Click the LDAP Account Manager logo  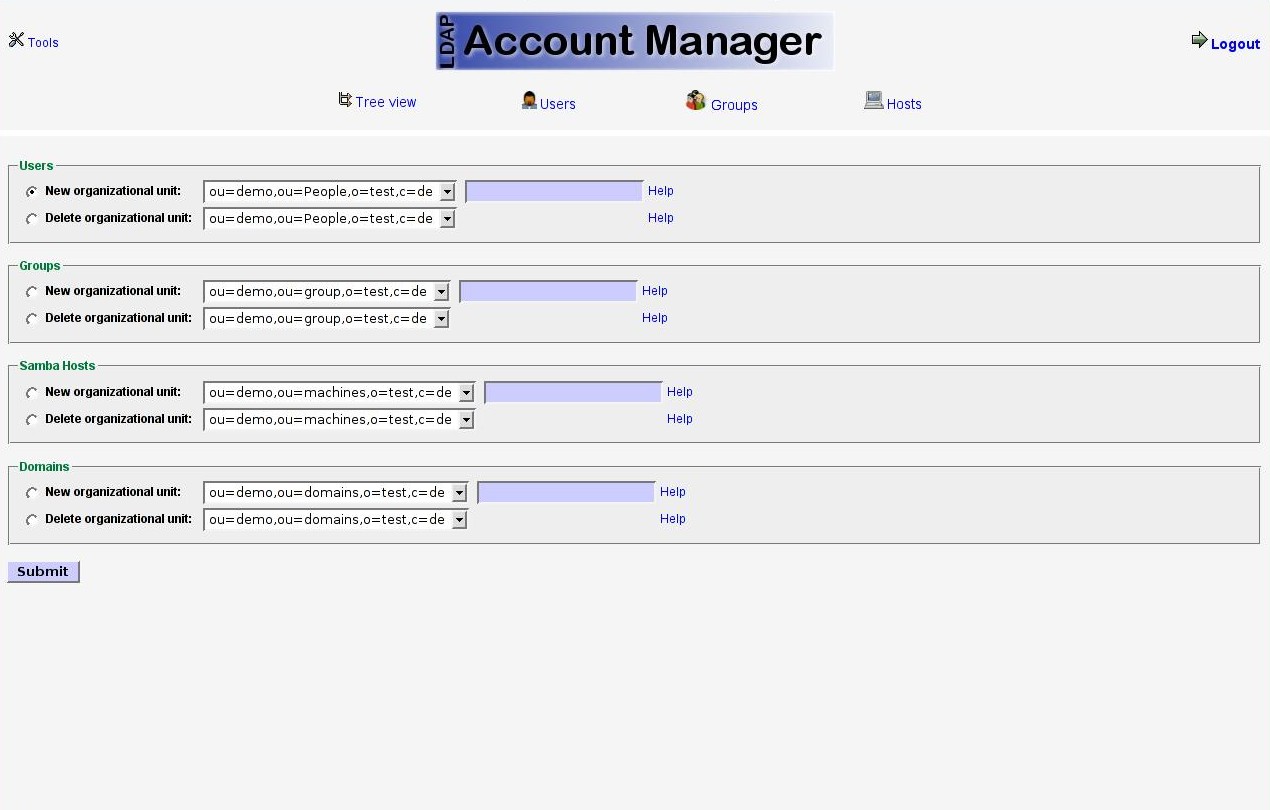coord(634,41)
